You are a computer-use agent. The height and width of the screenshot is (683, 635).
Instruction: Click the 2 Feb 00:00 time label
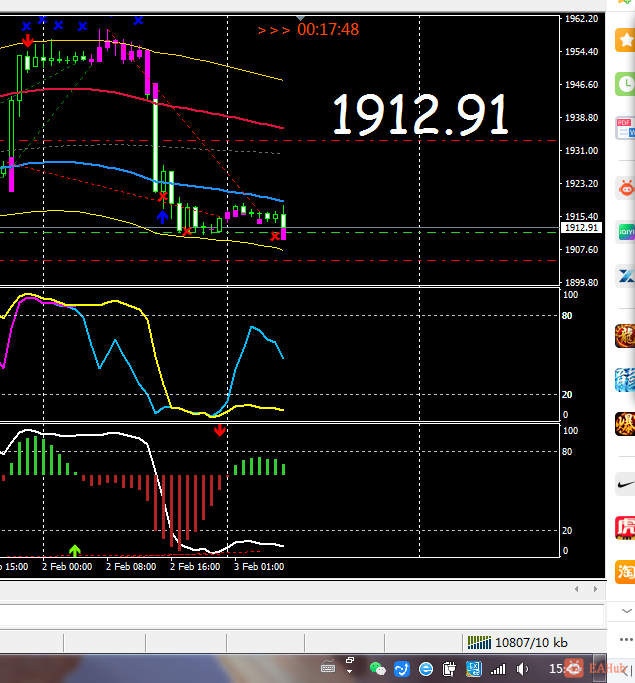point(67,566)
